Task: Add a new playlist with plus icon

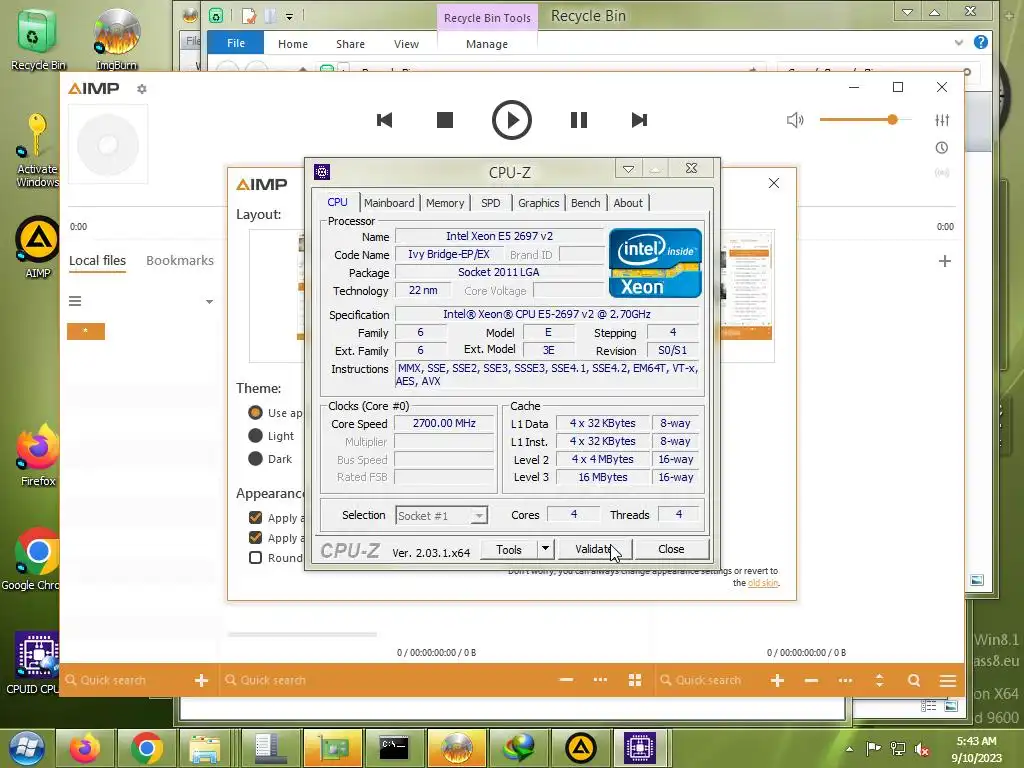Action: click(944, 261)
